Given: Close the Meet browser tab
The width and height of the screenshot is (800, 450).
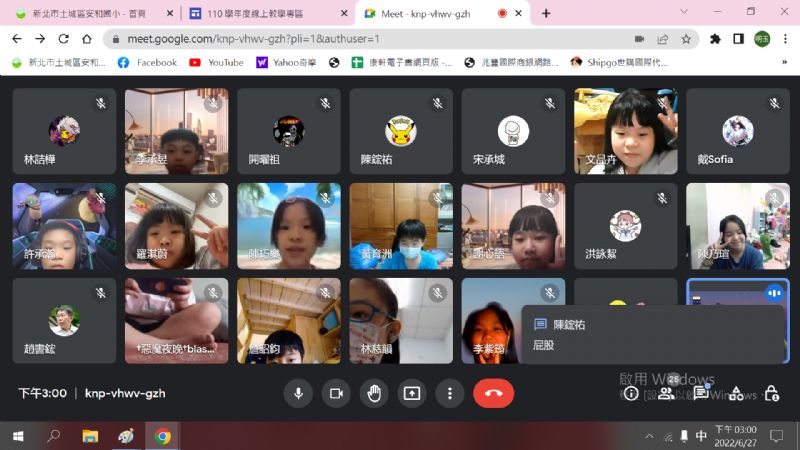Looking at the screenshot, I should [518, 13].
